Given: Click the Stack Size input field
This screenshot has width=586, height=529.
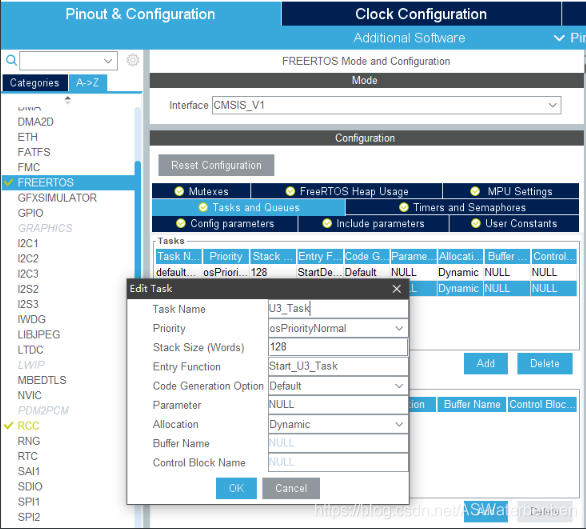Looking at the screenshot, I should click(338, 347).
